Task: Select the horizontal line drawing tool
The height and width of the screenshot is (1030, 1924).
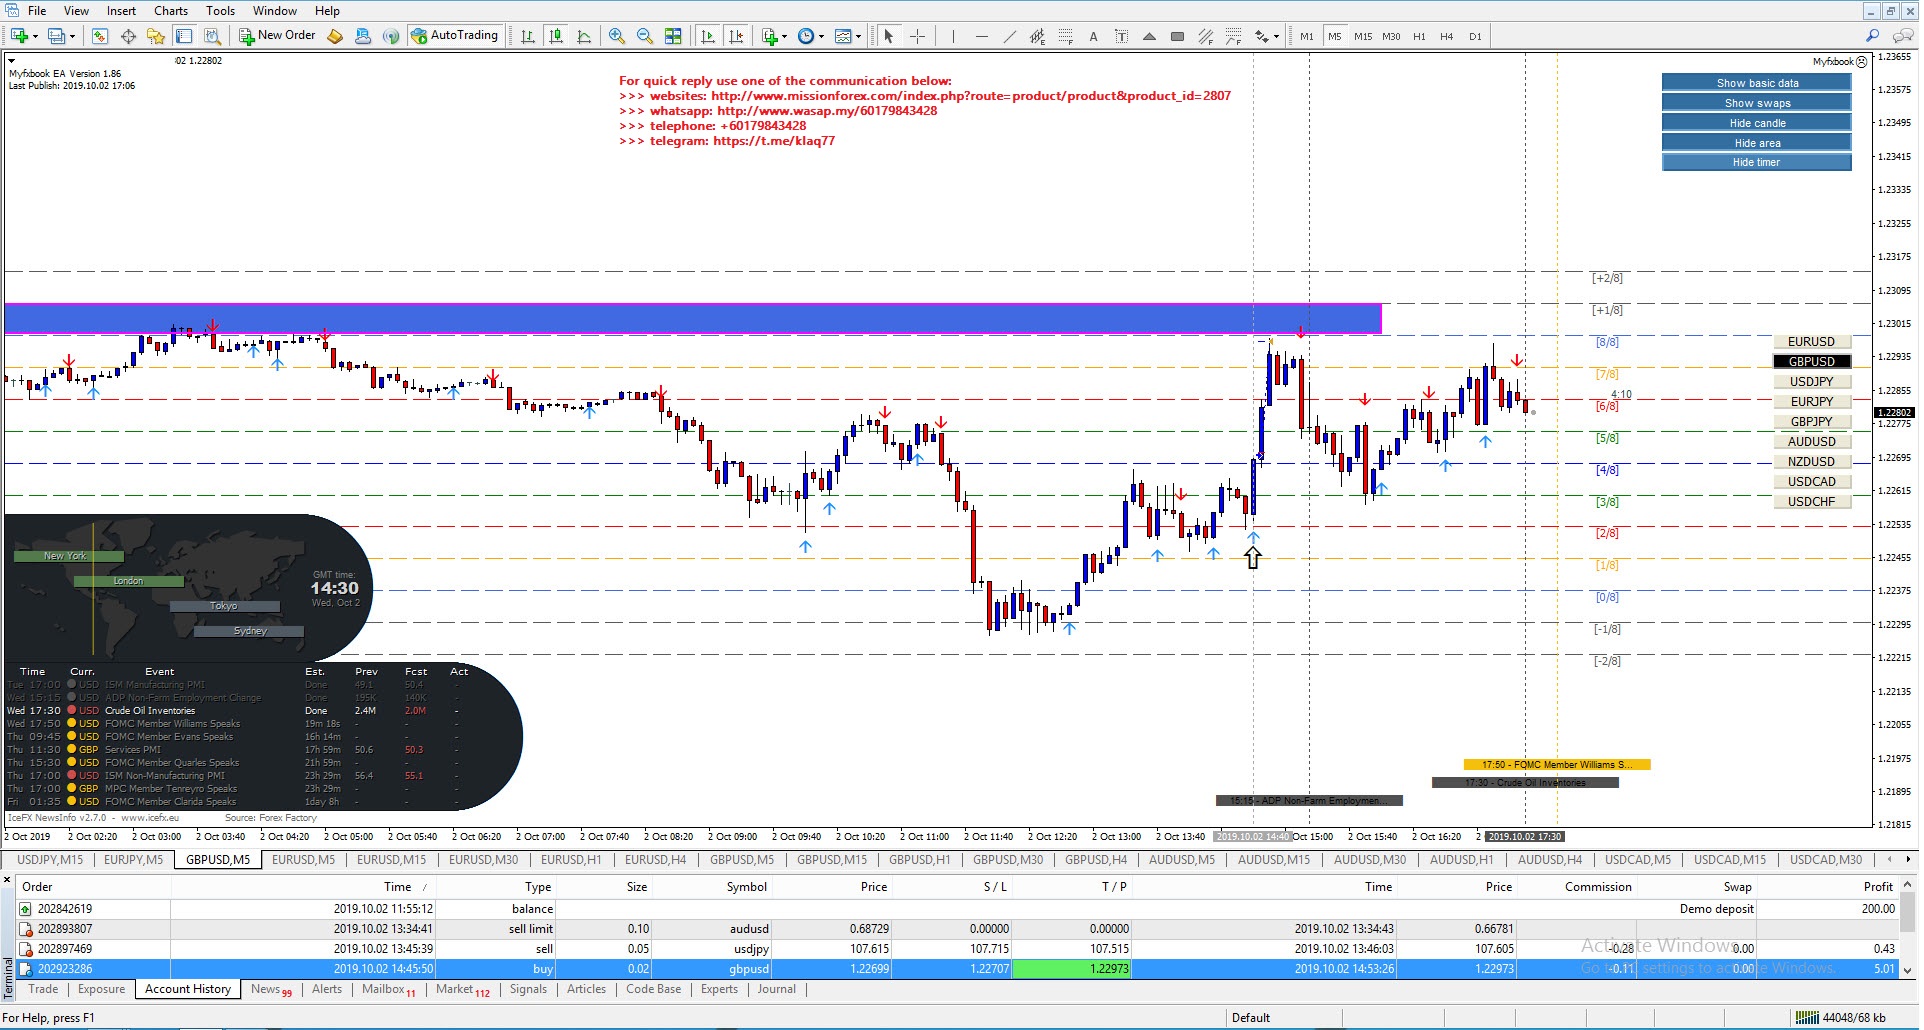Action: click(981, 36)
